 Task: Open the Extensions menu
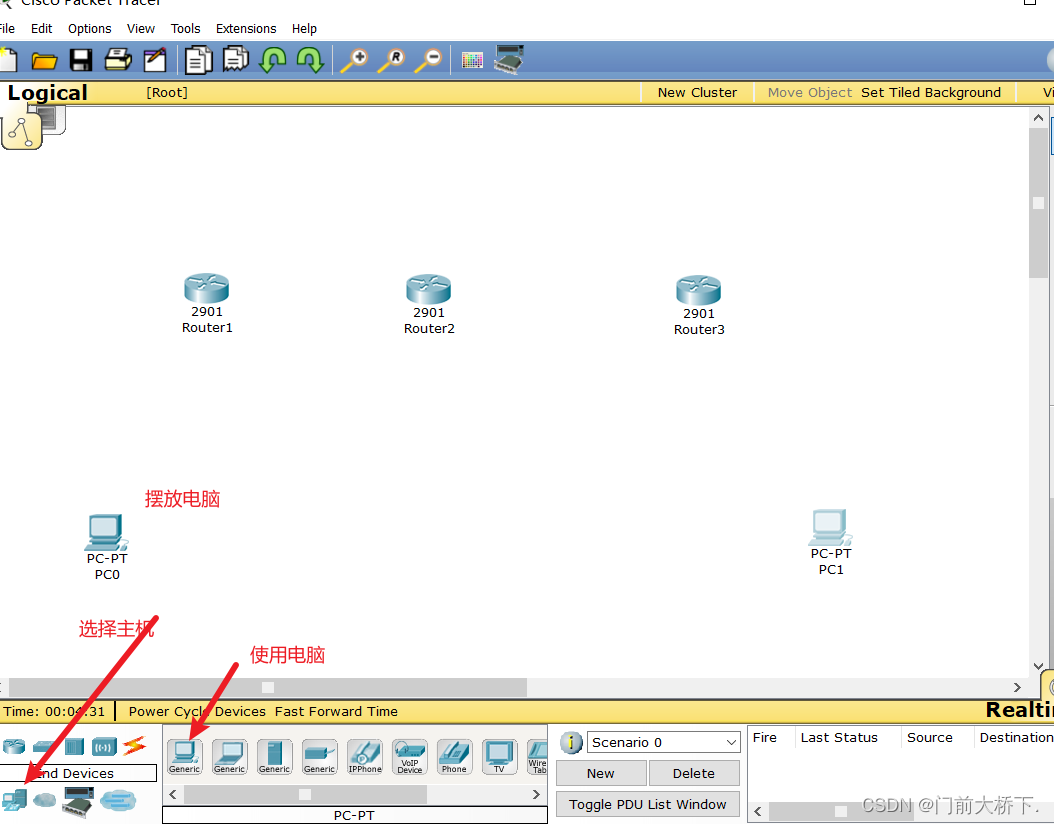pyautogui.click(x=246, y=29)
